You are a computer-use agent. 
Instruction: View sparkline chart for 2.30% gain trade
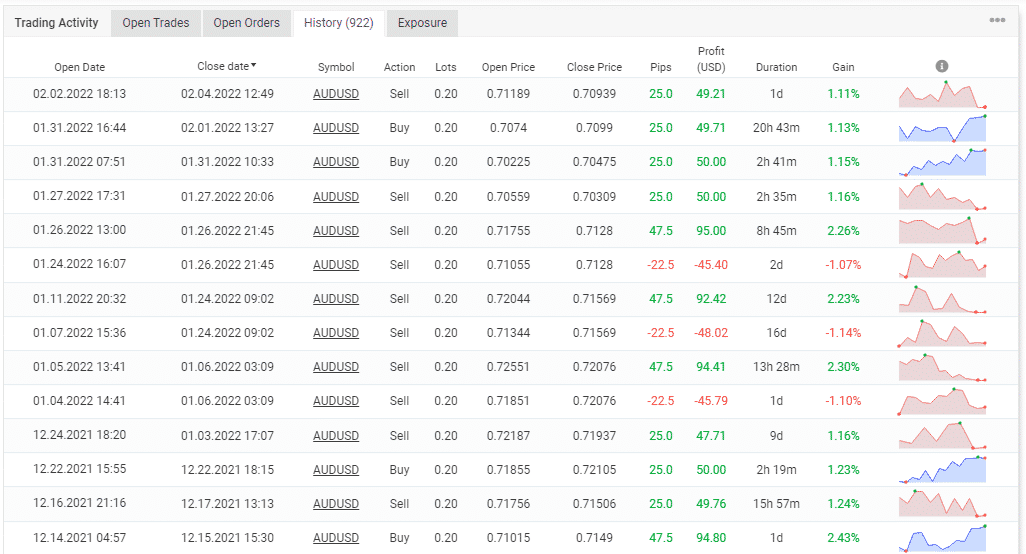[942, 367]
